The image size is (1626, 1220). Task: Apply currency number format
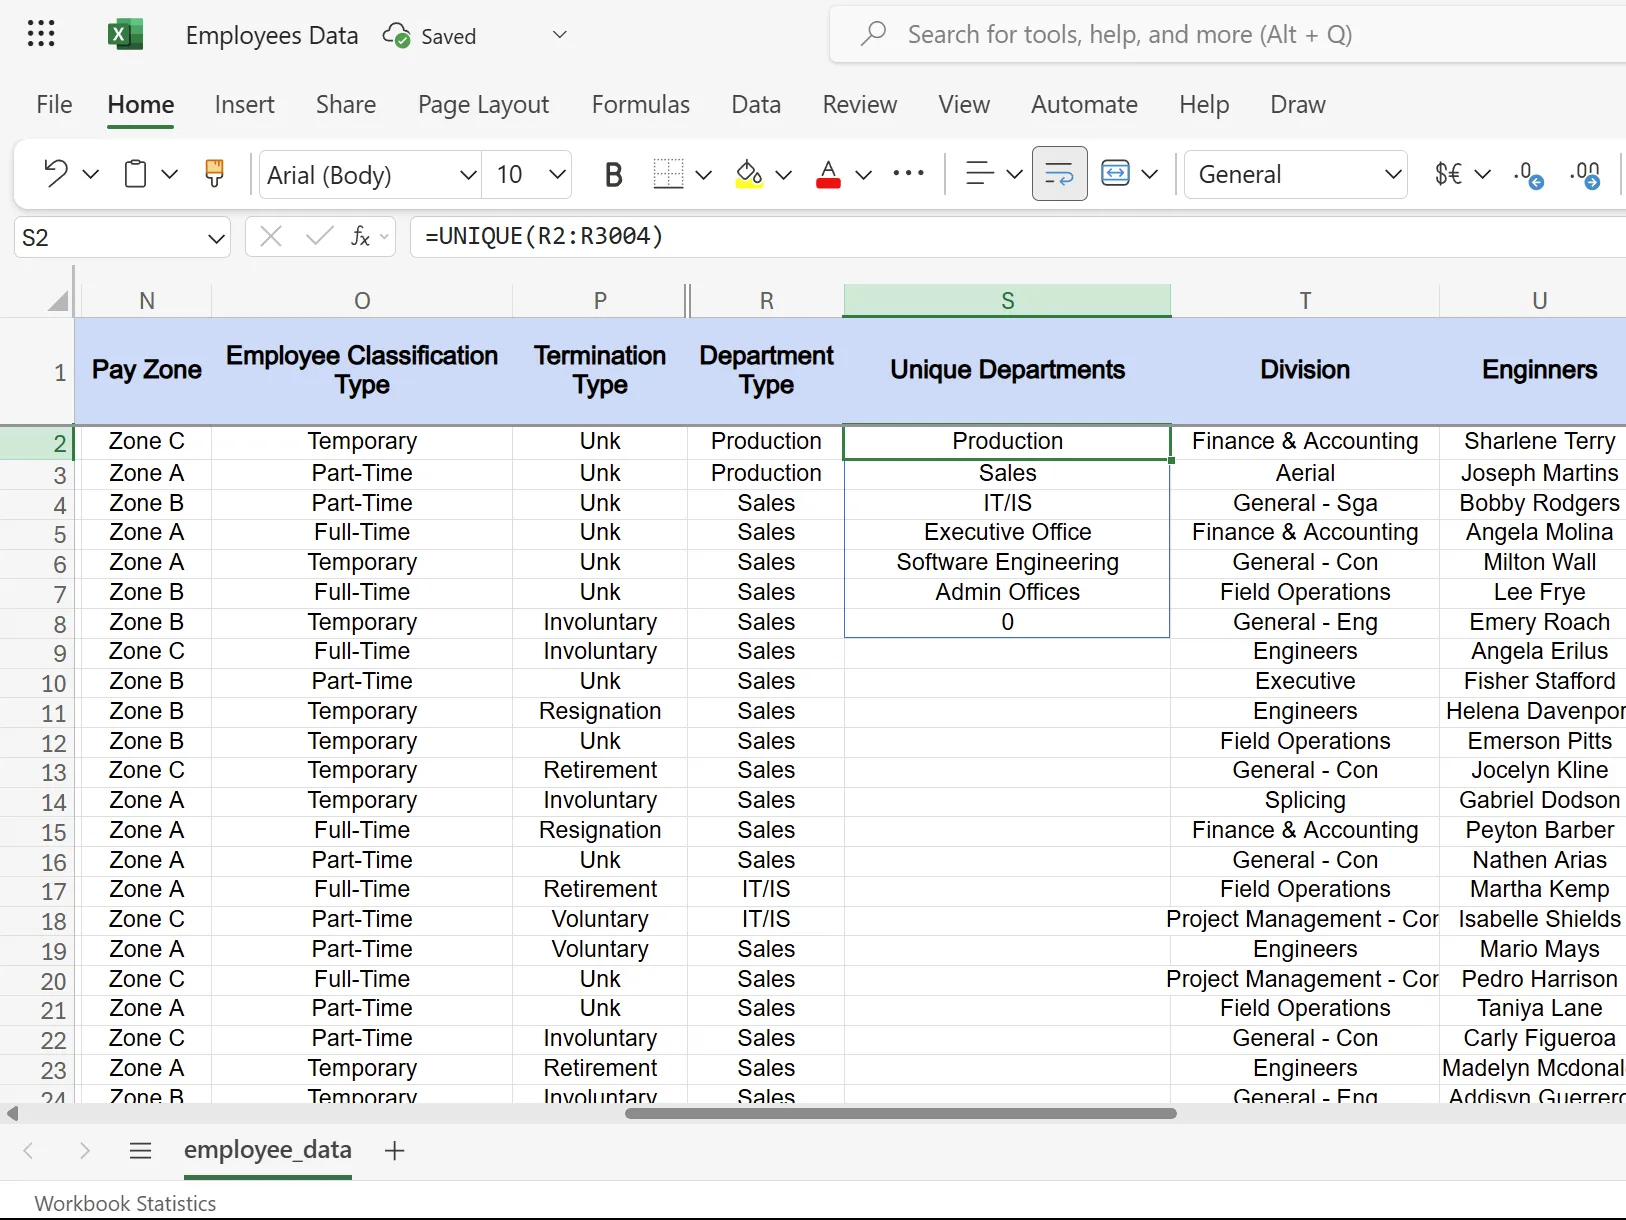(x=1448, y=174)
